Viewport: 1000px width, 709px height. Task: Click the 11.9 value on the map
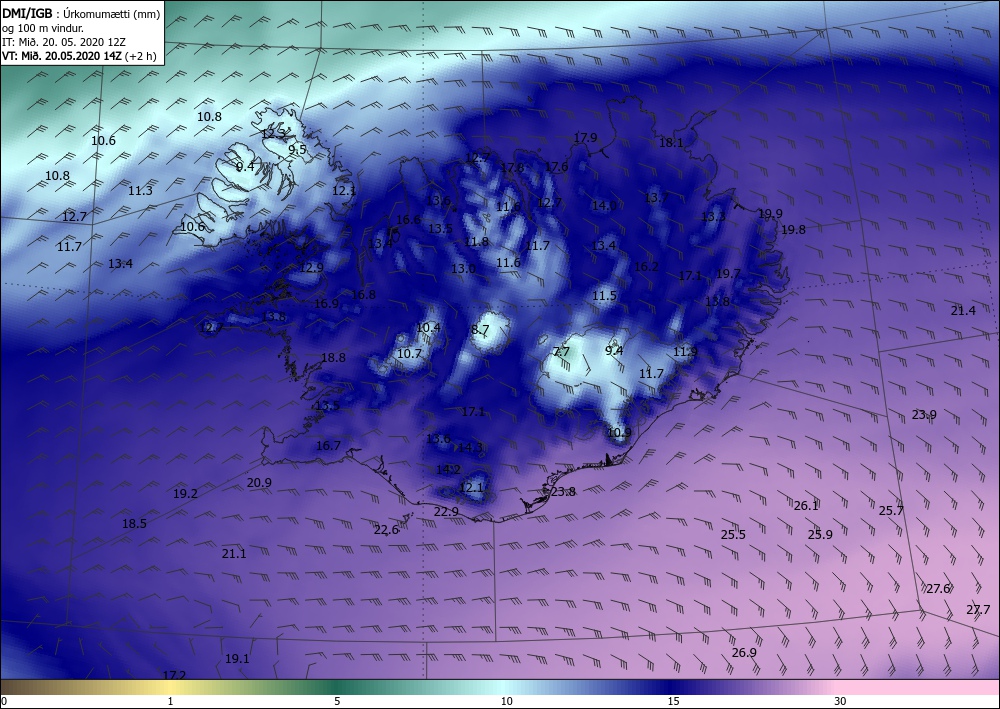pos(686,352)
